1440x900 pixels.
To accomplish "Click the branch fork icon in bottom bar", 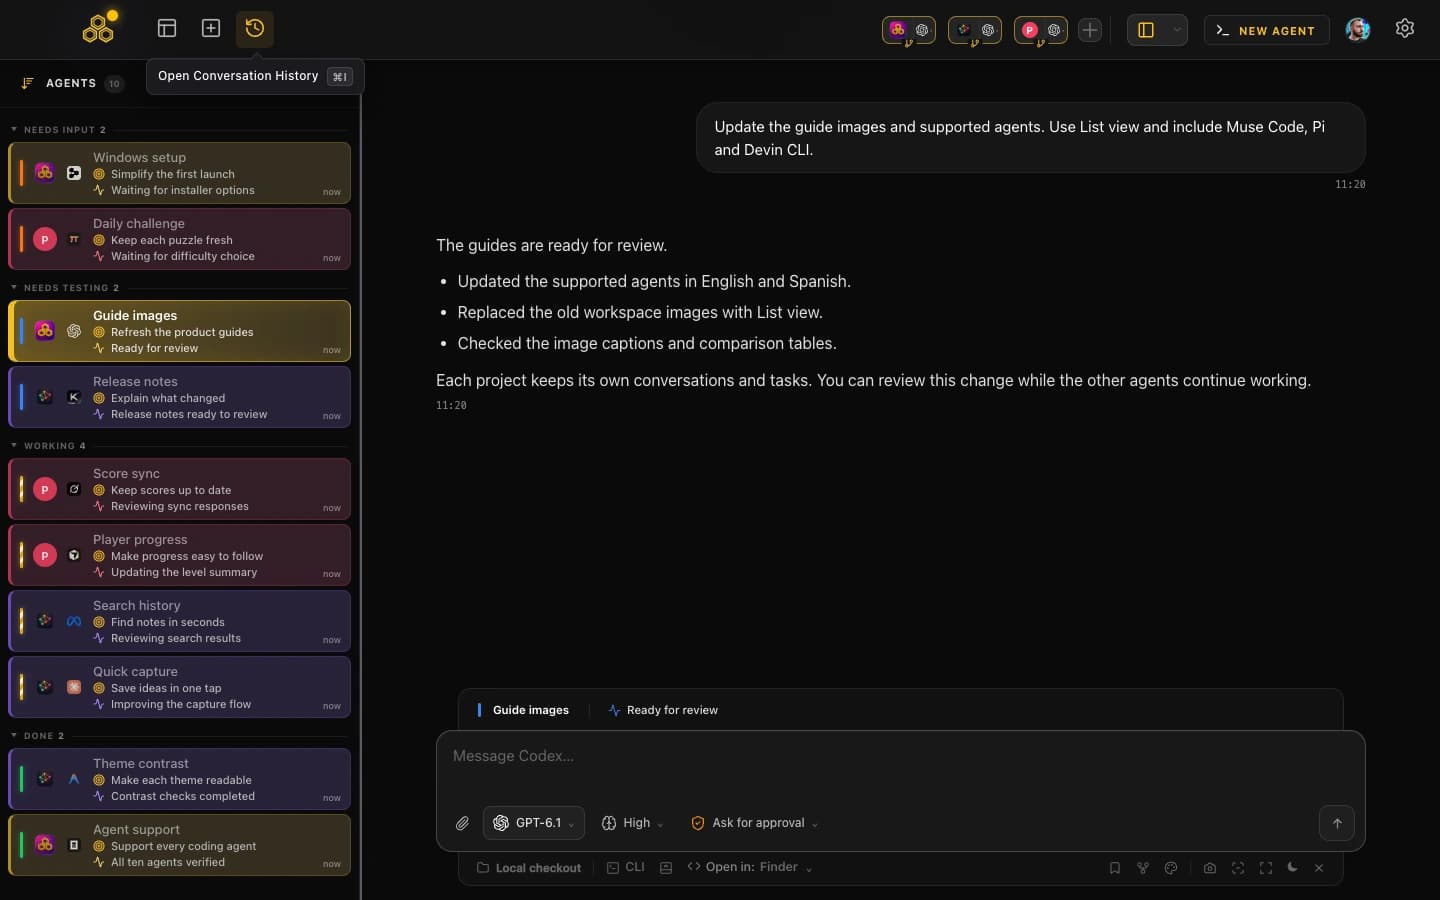I will tap(1142, 868).
